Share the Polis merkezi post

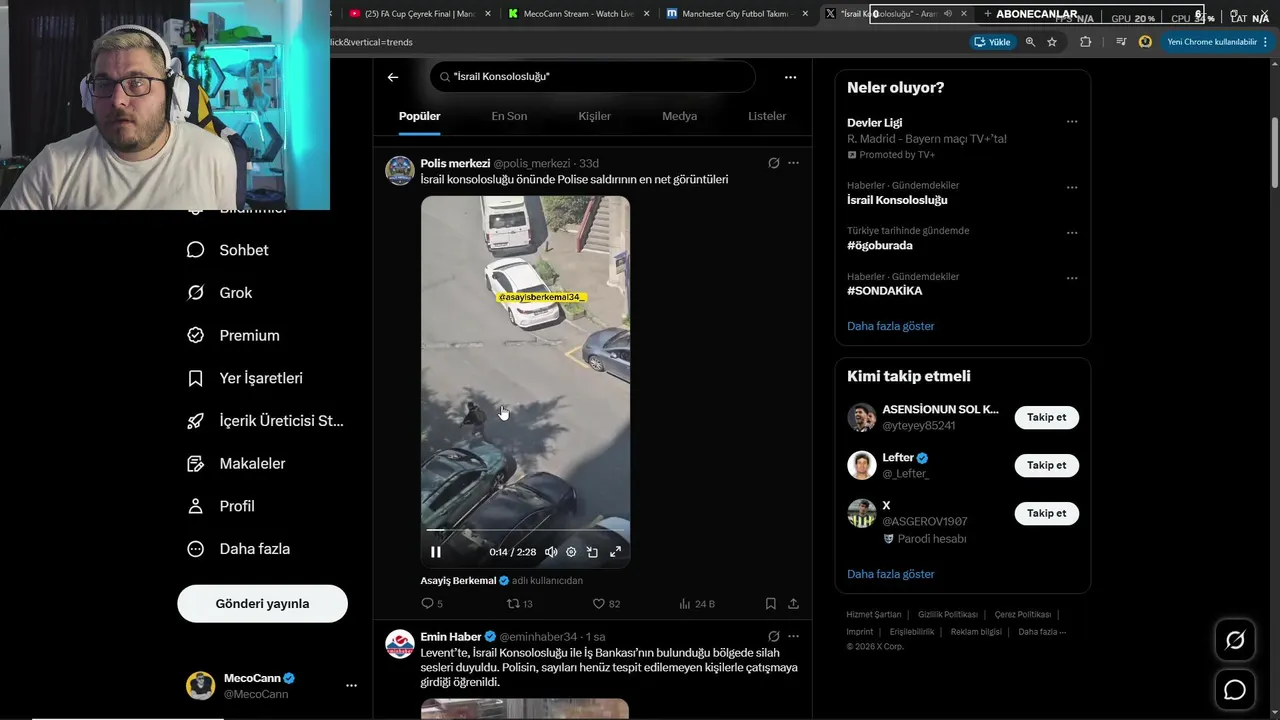[793, 604]
